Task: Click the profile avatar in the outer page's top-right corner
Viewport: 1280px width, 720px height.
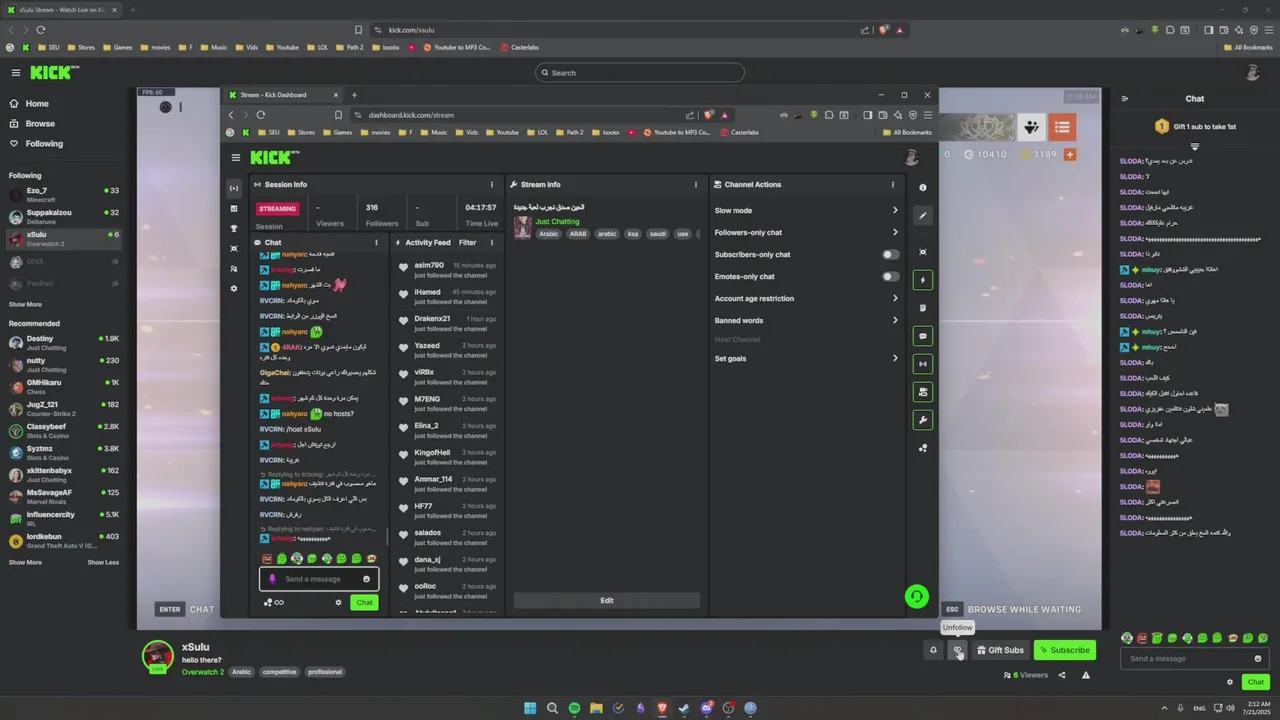Action: pyautogui.click(x=1252, y=72)
